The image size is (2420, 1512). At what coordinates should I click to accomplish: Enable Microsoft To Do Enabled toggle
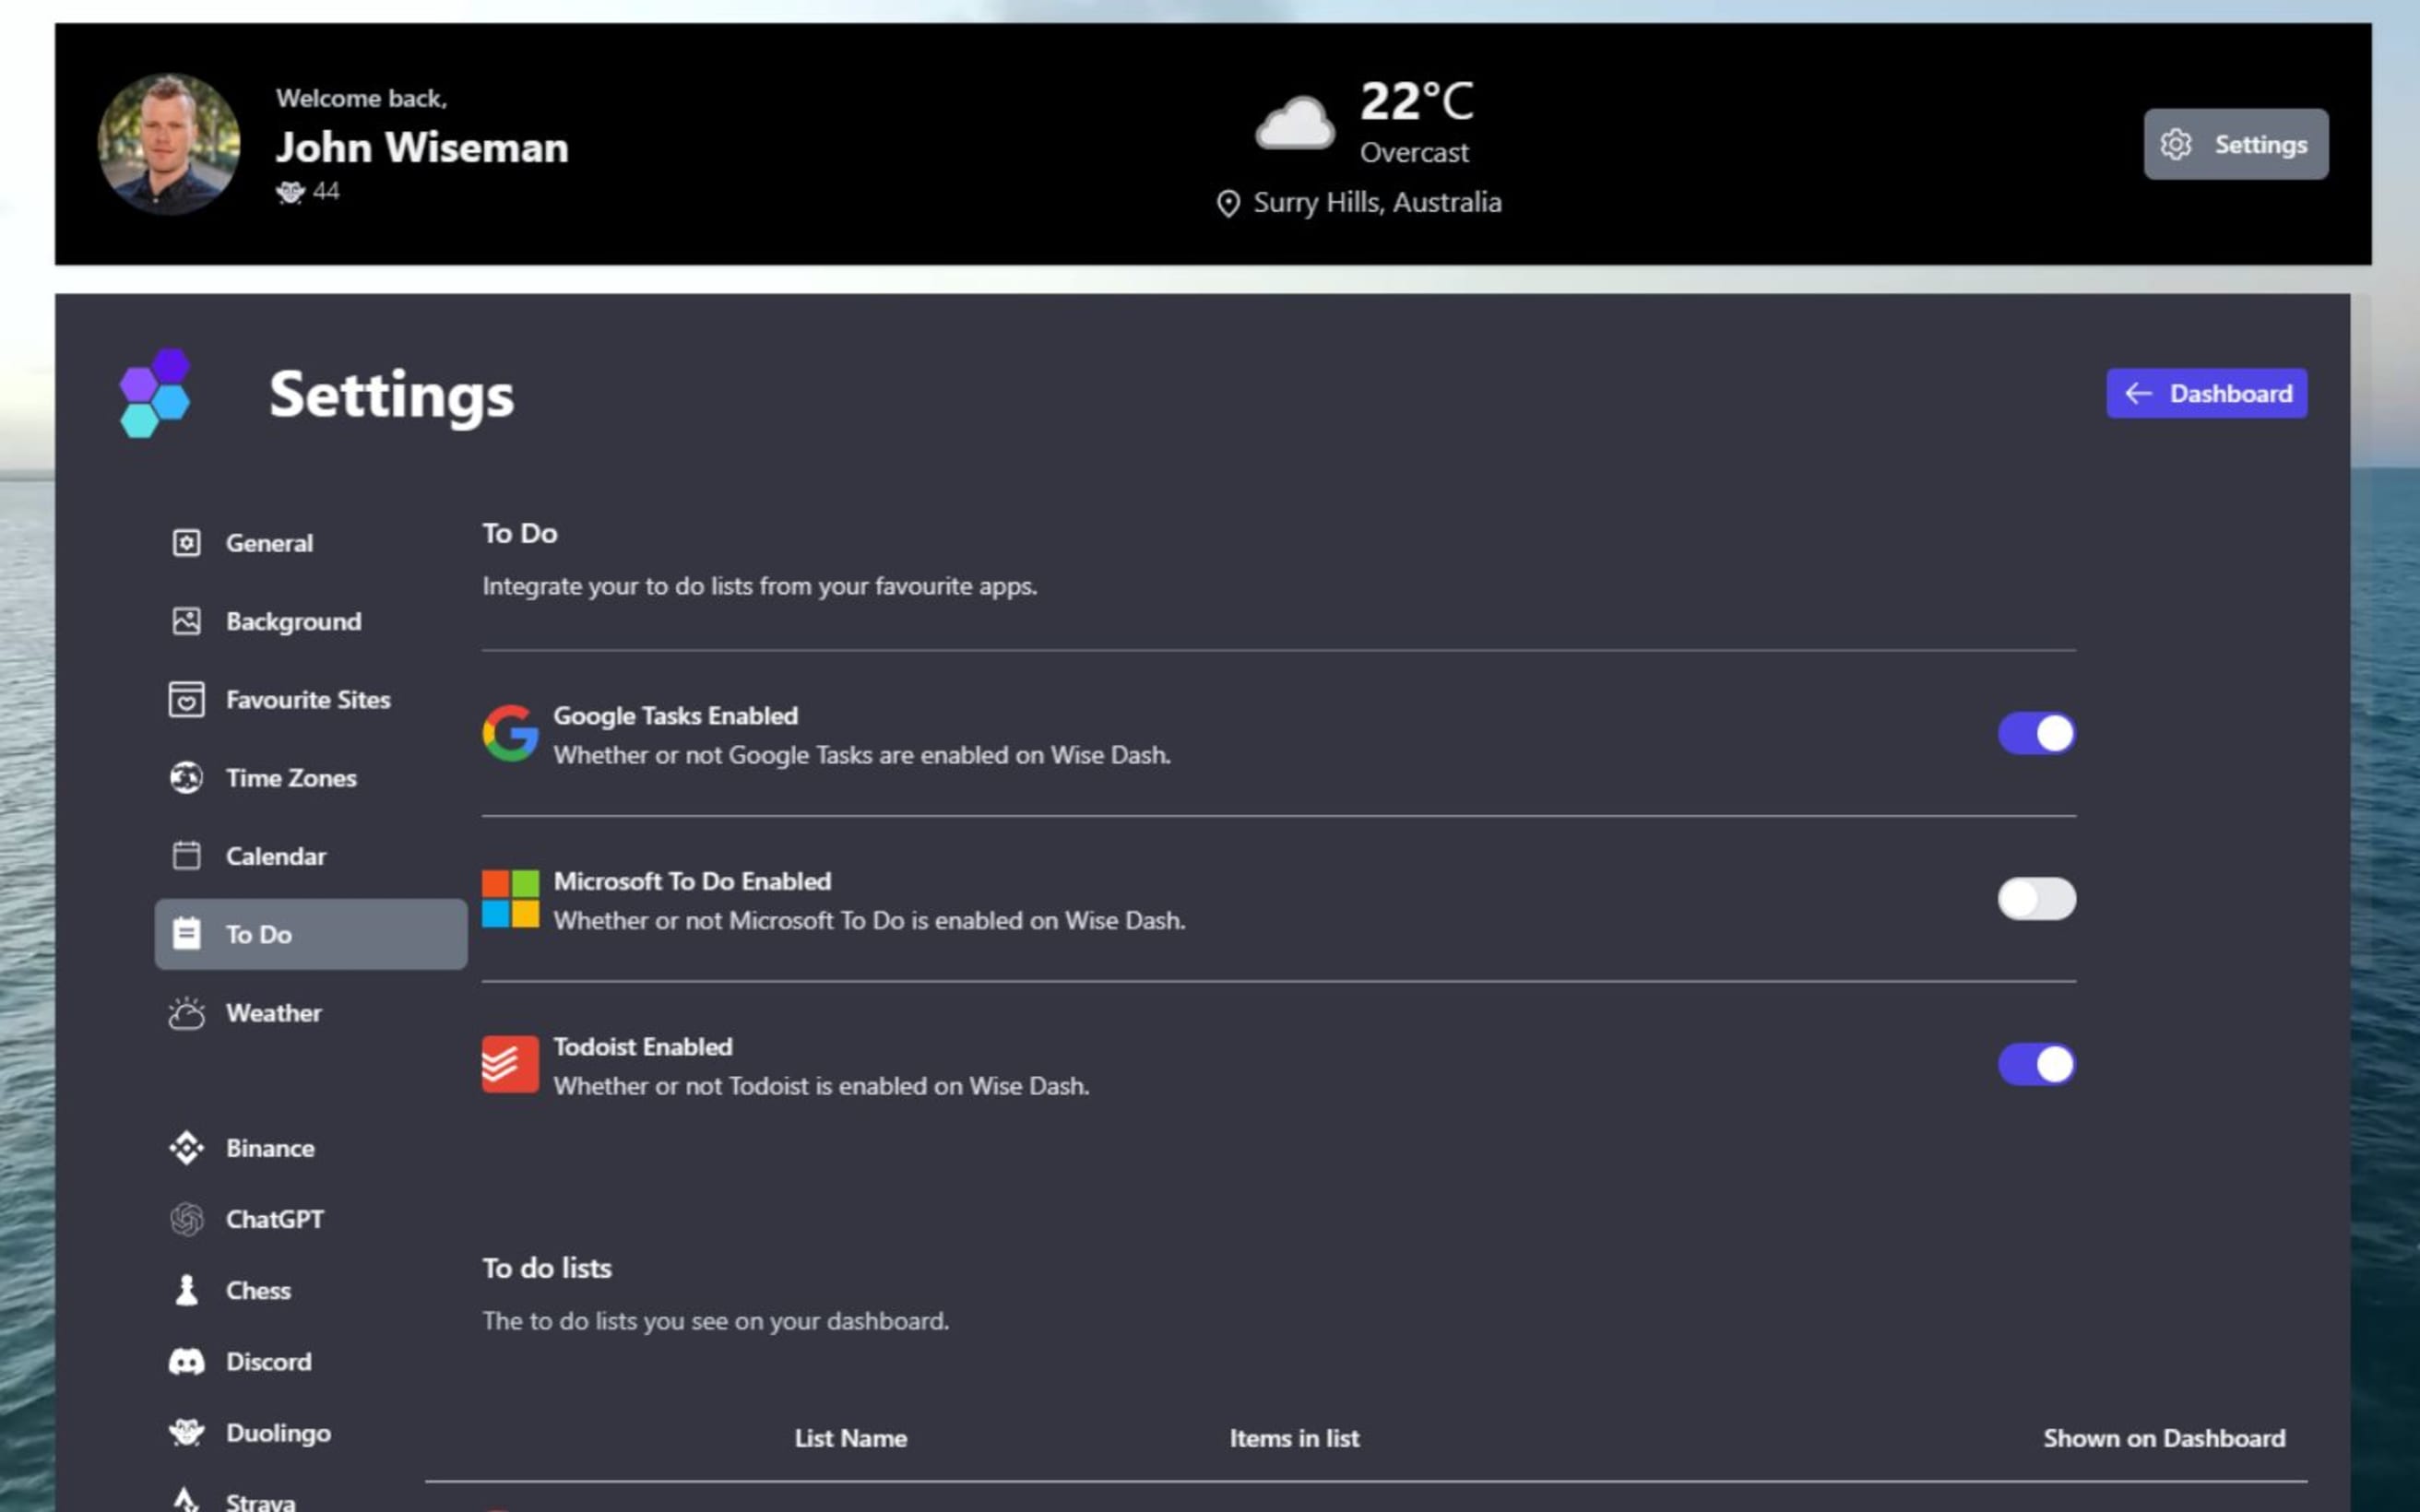(2035, 899)
